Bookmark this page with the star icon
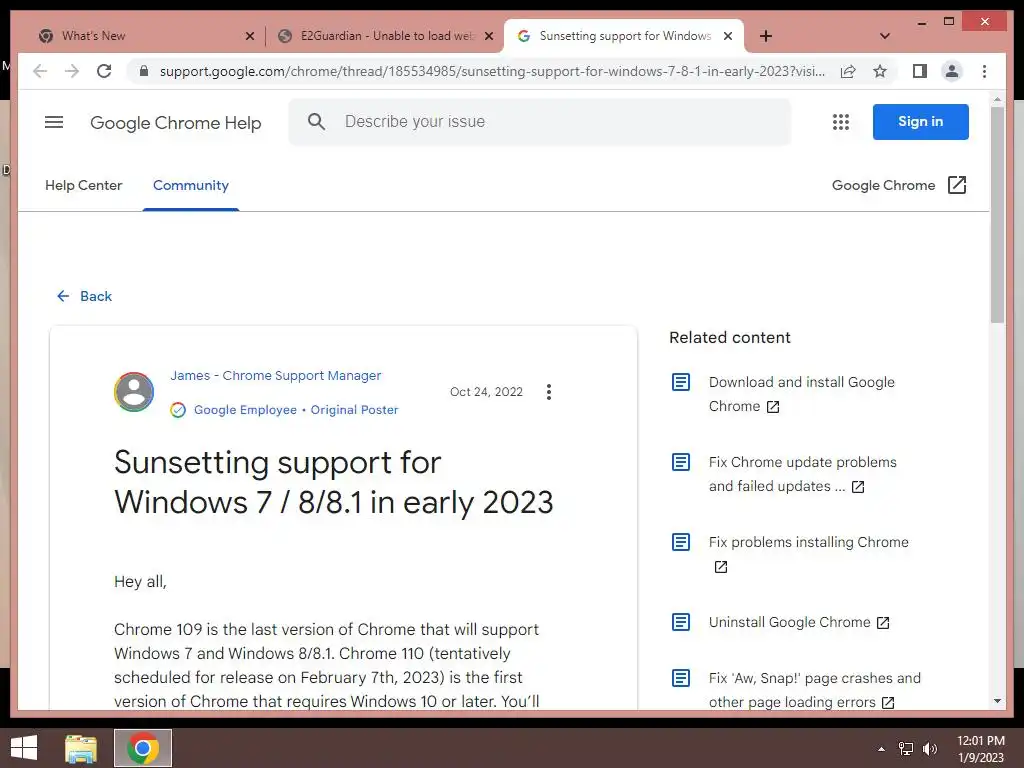The width and height of the screenshot is (1024, 768). [880, 71]
